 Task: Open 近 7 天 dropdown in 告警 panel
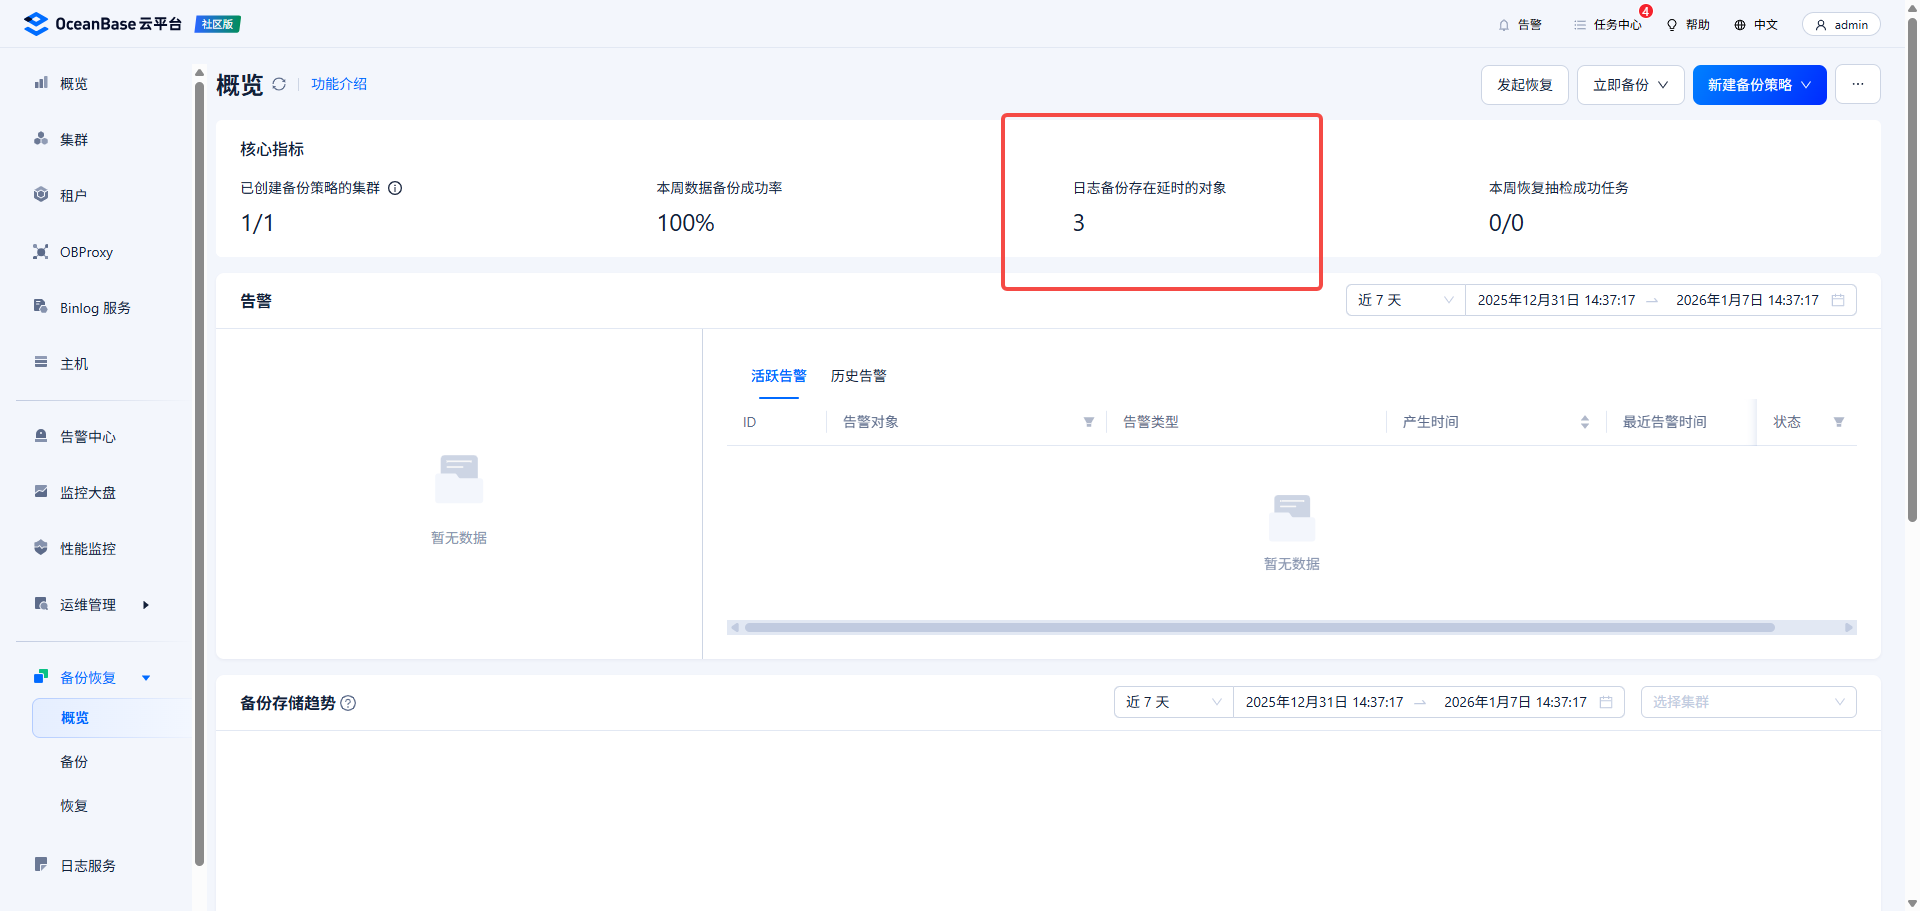(x=1405, y=300)
